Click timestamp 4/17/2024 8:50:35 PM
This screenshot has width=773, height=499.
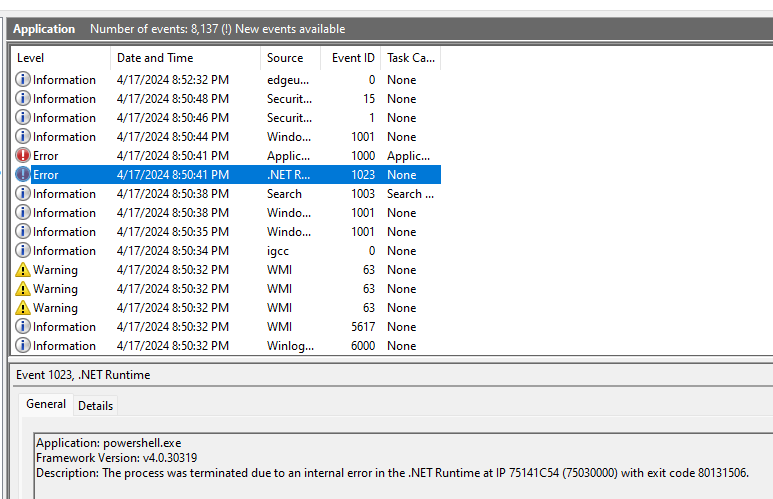[x=173, y=232]
